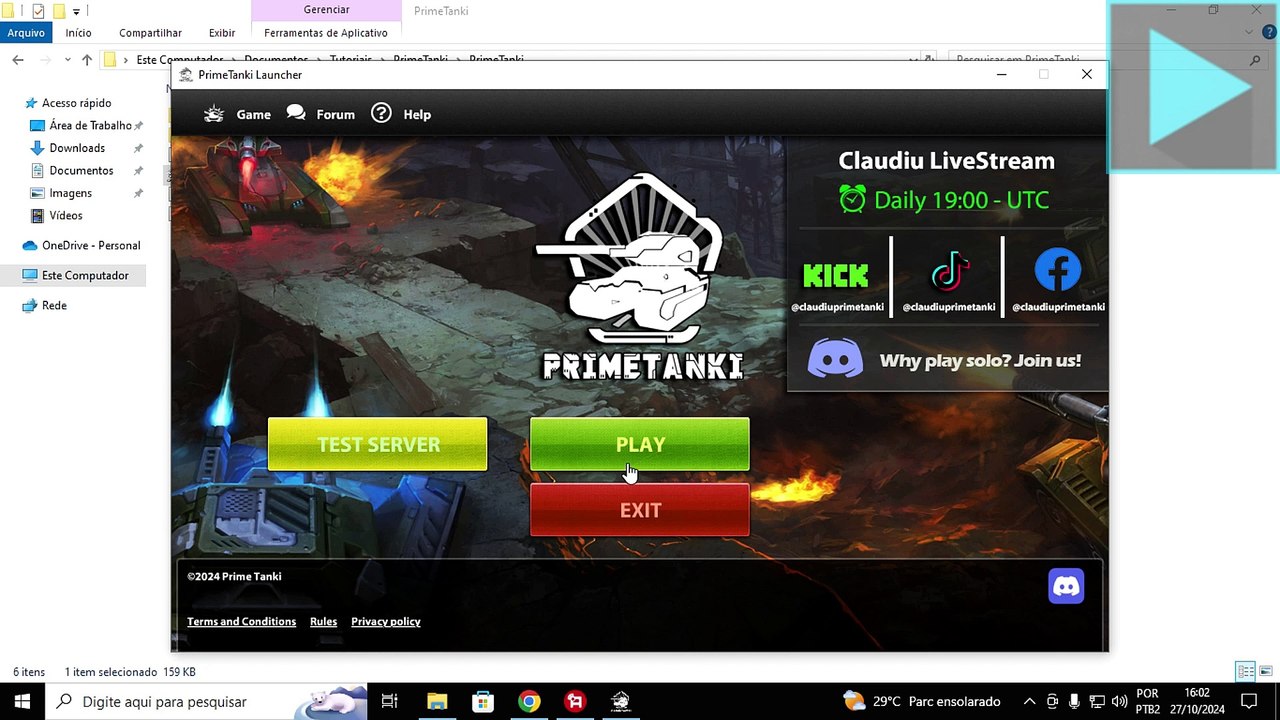Open Imagens in sidebar

(70, 193)
